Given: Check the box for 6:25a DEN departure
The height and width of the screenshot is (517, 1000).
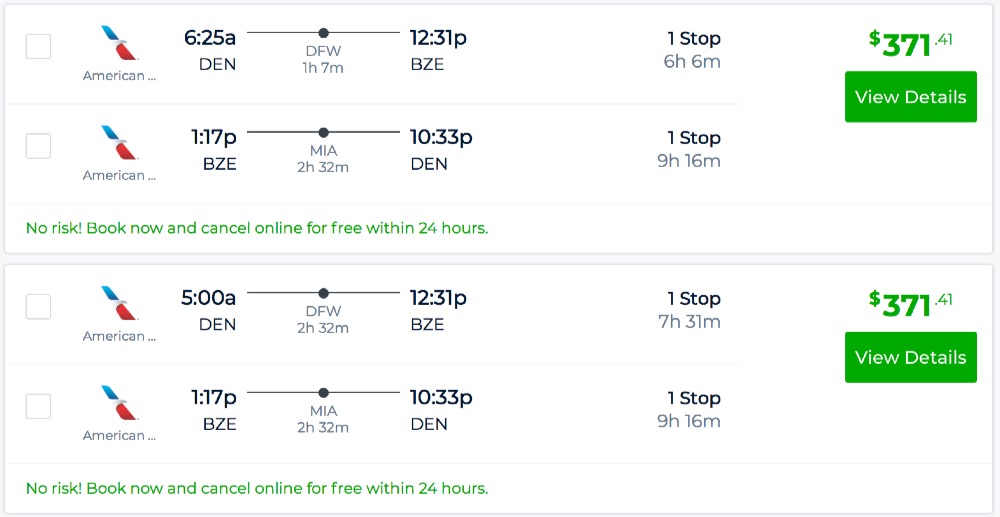Looking at the screenshot, I should [x=38, y=46].
